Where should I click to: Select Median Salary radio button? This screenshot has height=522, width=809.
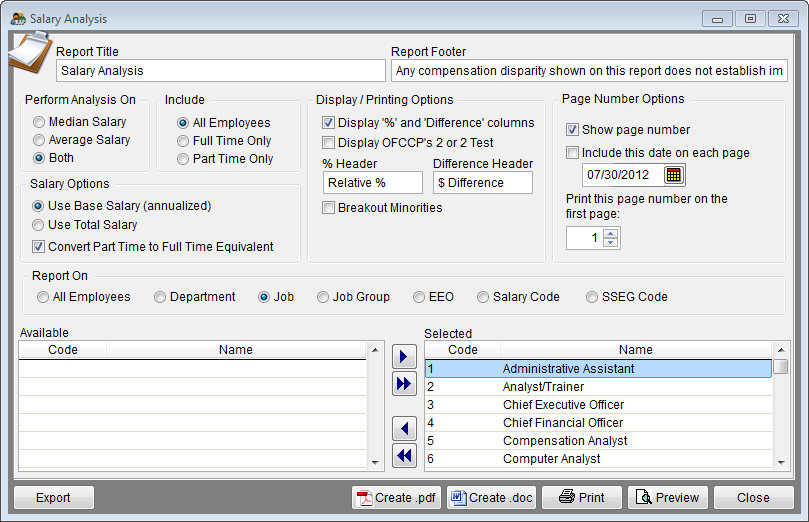click(39, 122)
